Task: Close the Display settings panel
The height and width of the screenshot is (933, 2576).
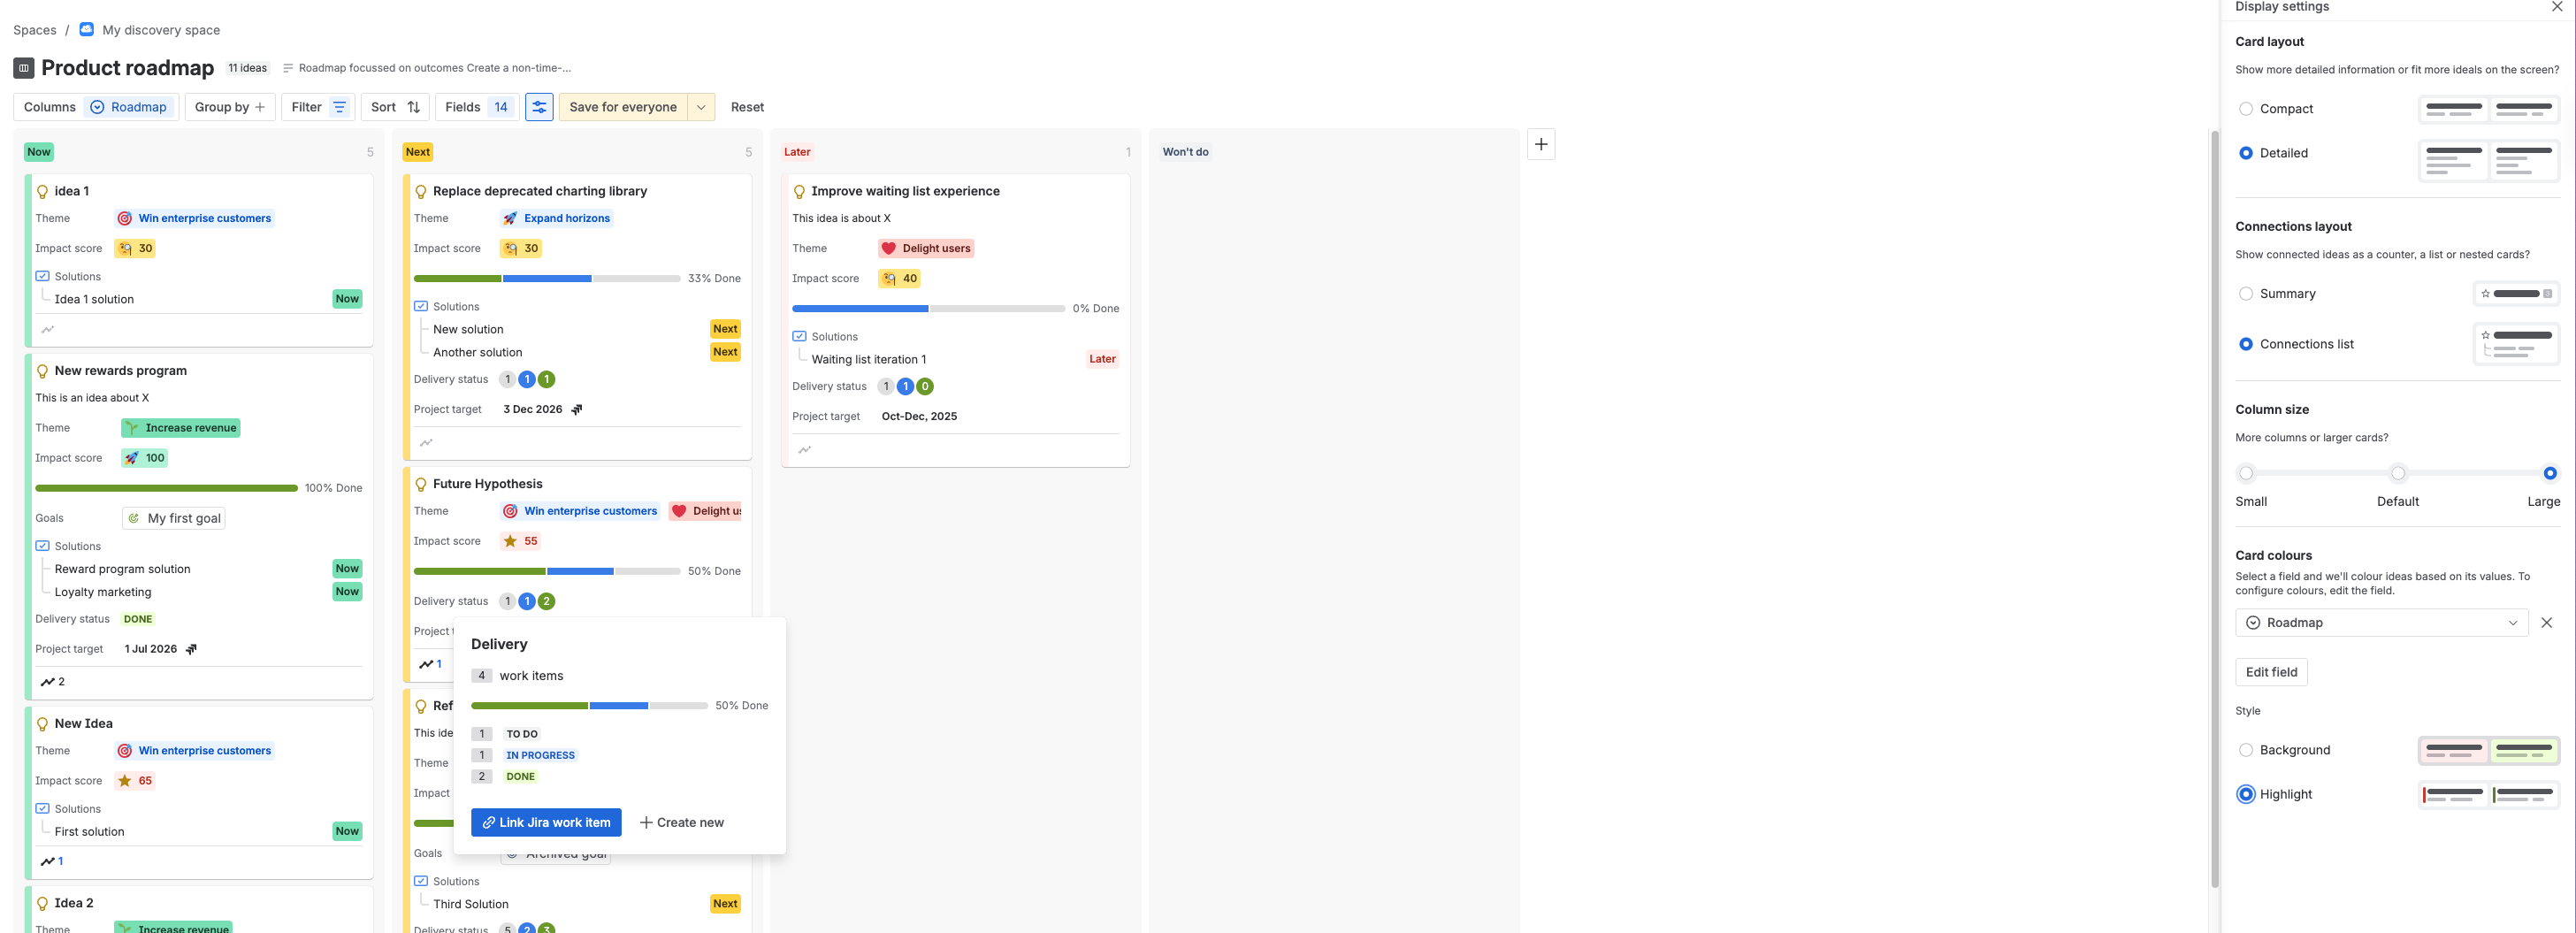Action: coord(2557,7)
